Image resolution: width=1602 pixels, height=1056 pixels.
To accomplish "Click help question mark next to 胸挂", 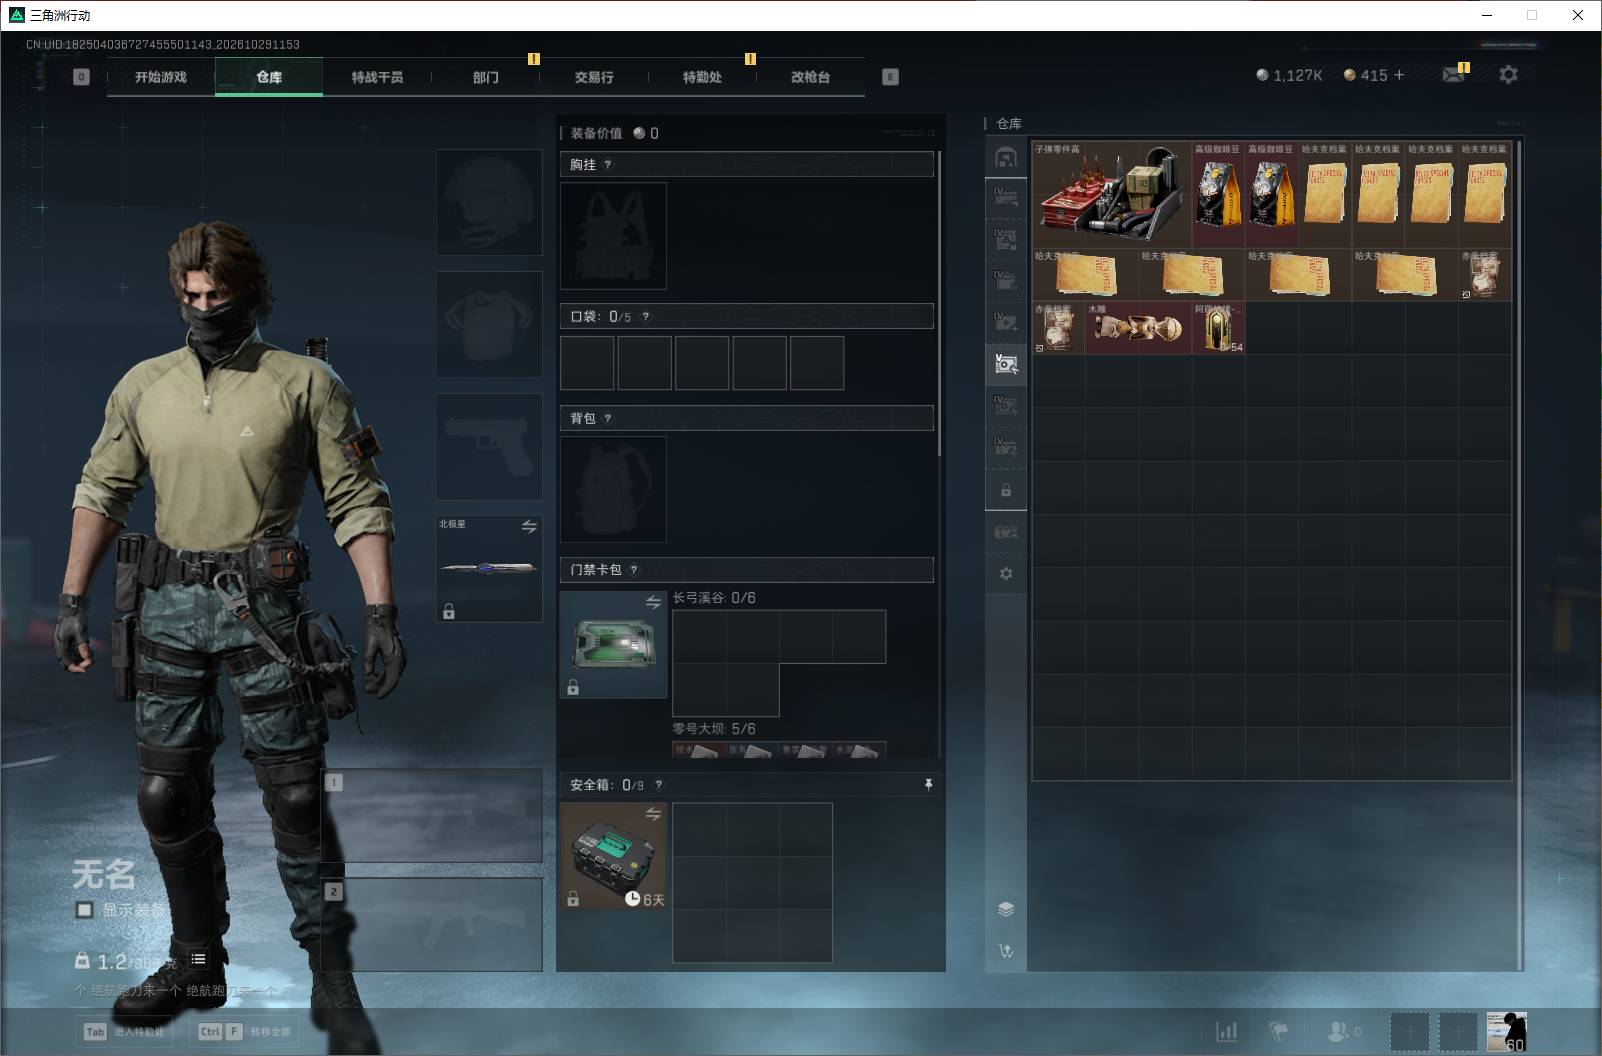I will pyautogui.click(x=607, y=165).
